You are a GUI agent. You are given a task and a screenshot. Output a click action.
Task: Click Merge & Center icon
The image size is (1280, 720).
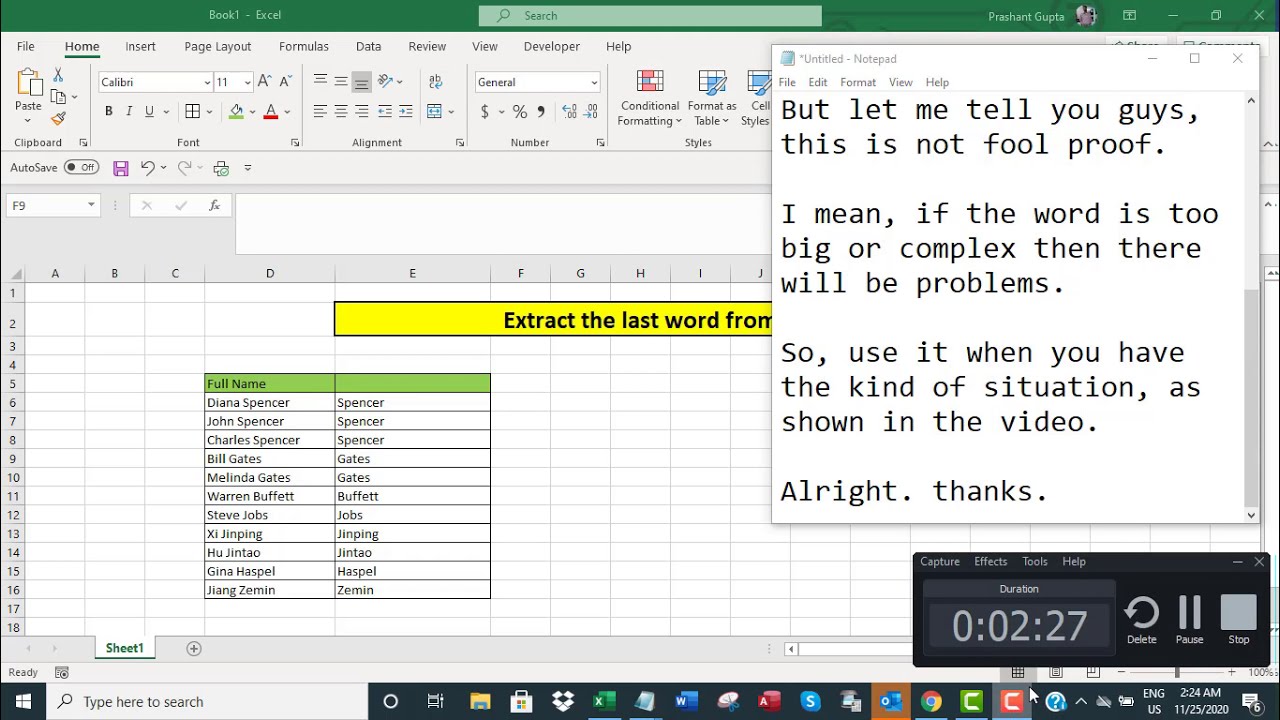(434, 111)
